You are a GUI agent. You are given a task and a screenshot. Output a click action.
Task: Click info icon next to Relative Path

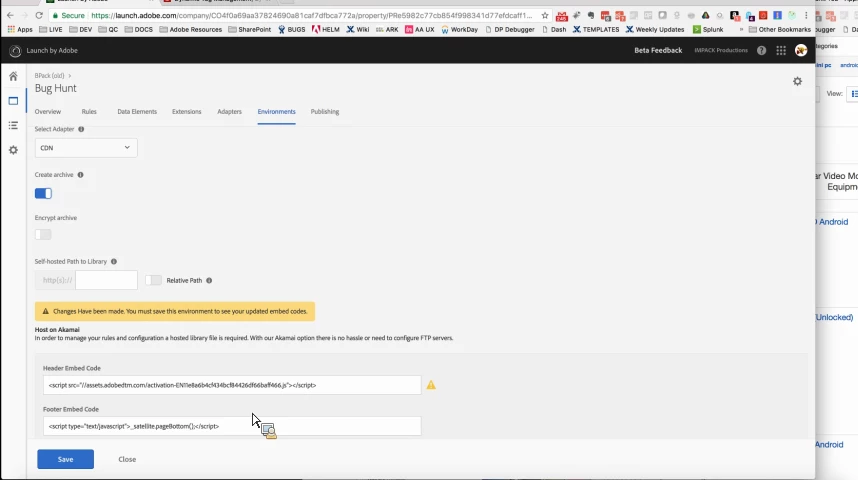[x=209, y=280]
